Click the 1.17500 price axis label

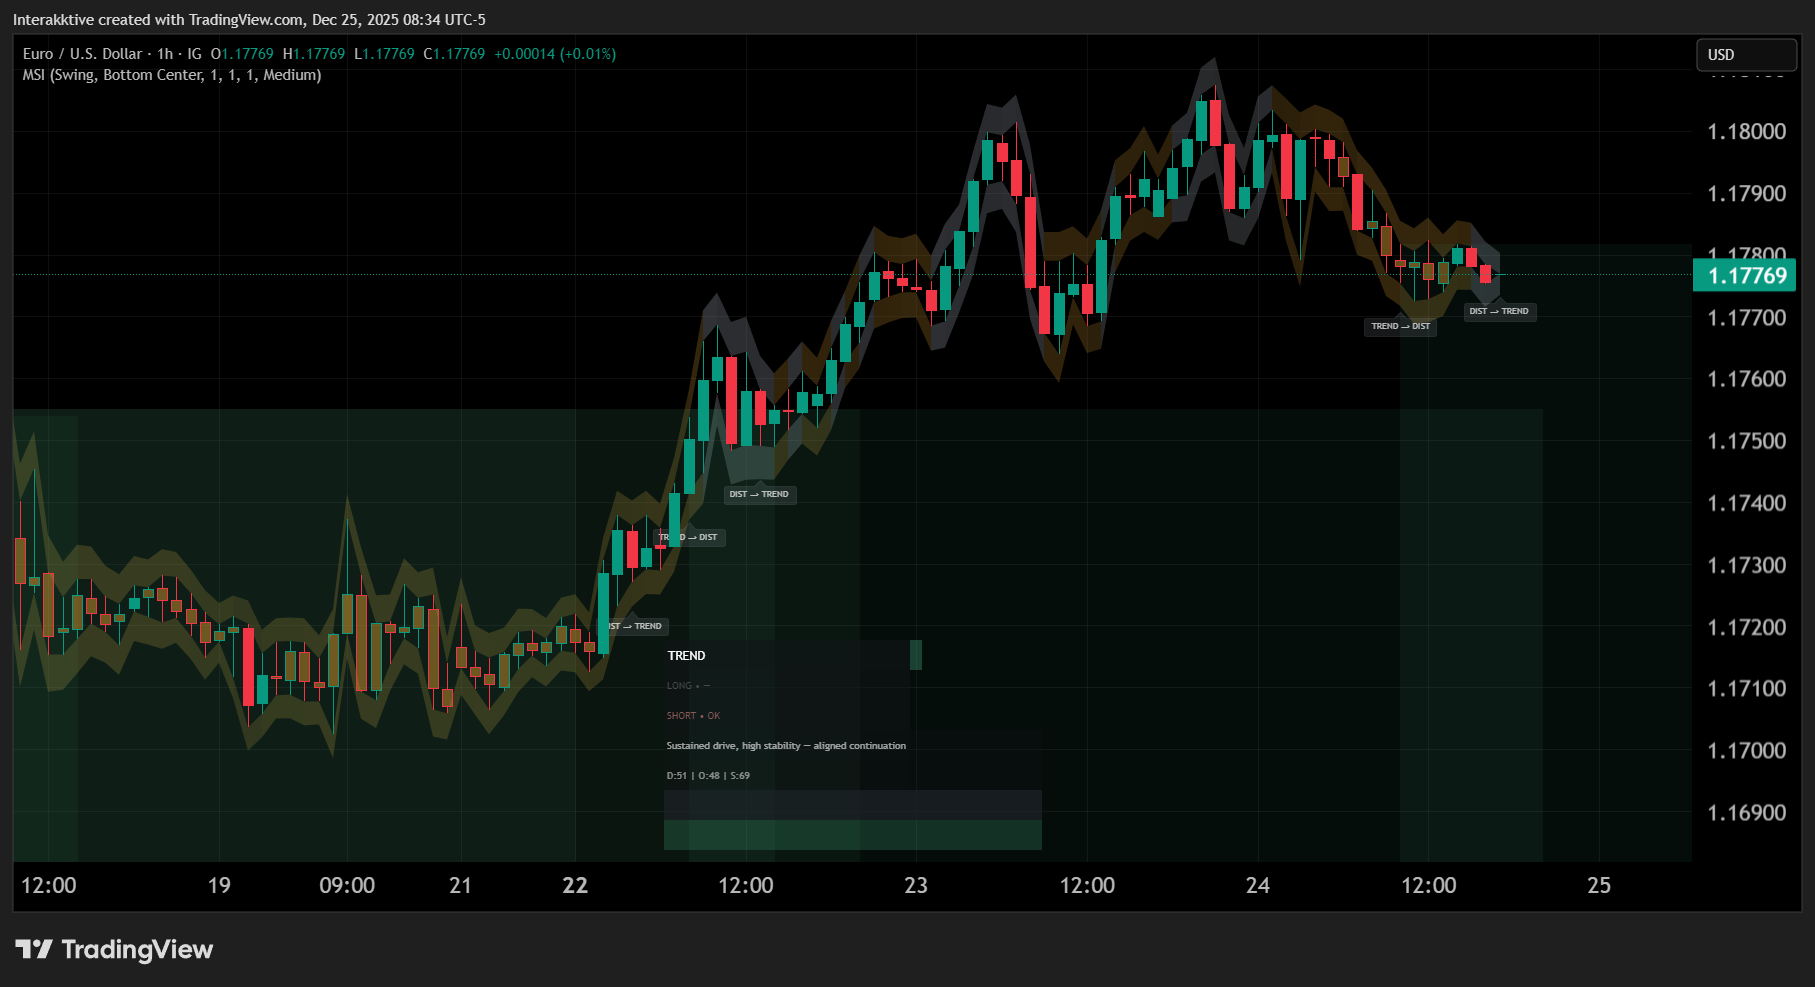click(1746, 441)
